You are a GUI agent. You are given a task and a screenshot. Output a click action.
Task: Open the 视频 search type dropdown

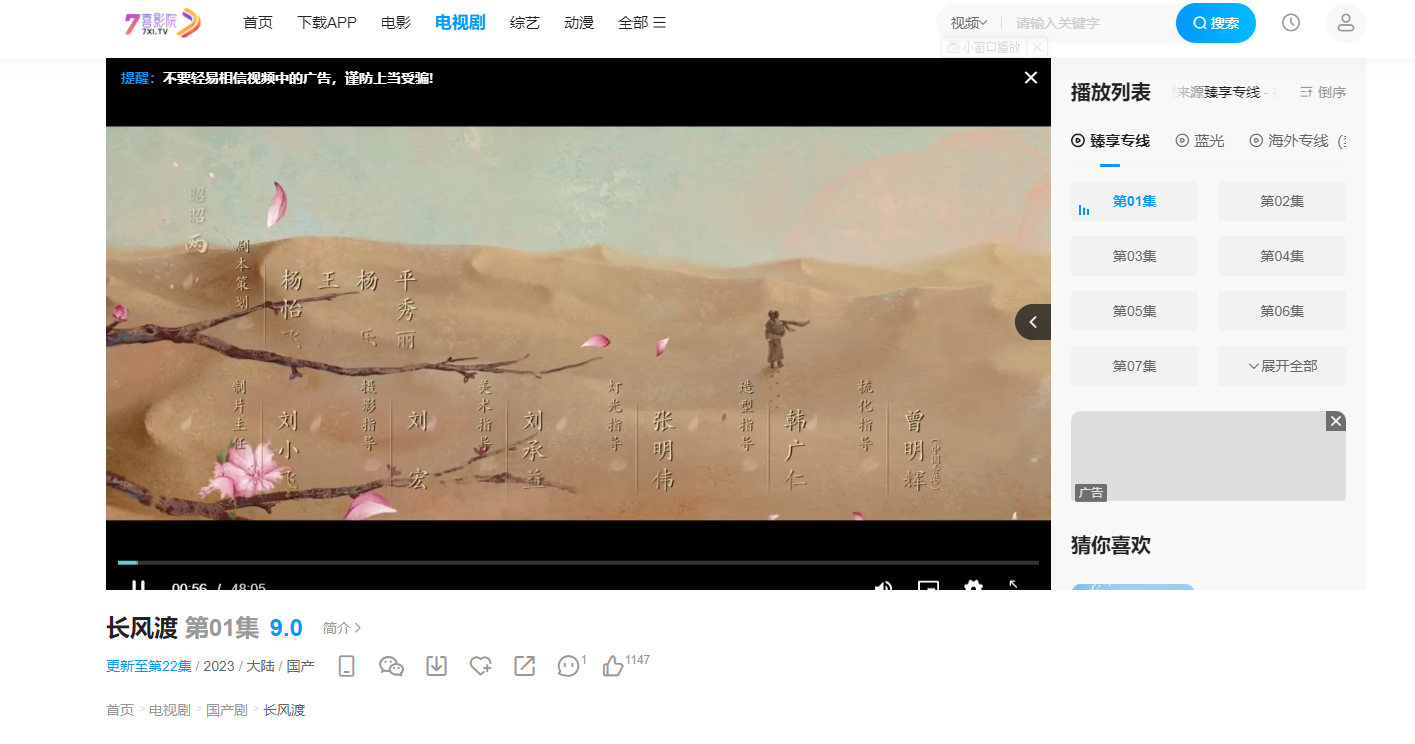(x=969, y=23)
